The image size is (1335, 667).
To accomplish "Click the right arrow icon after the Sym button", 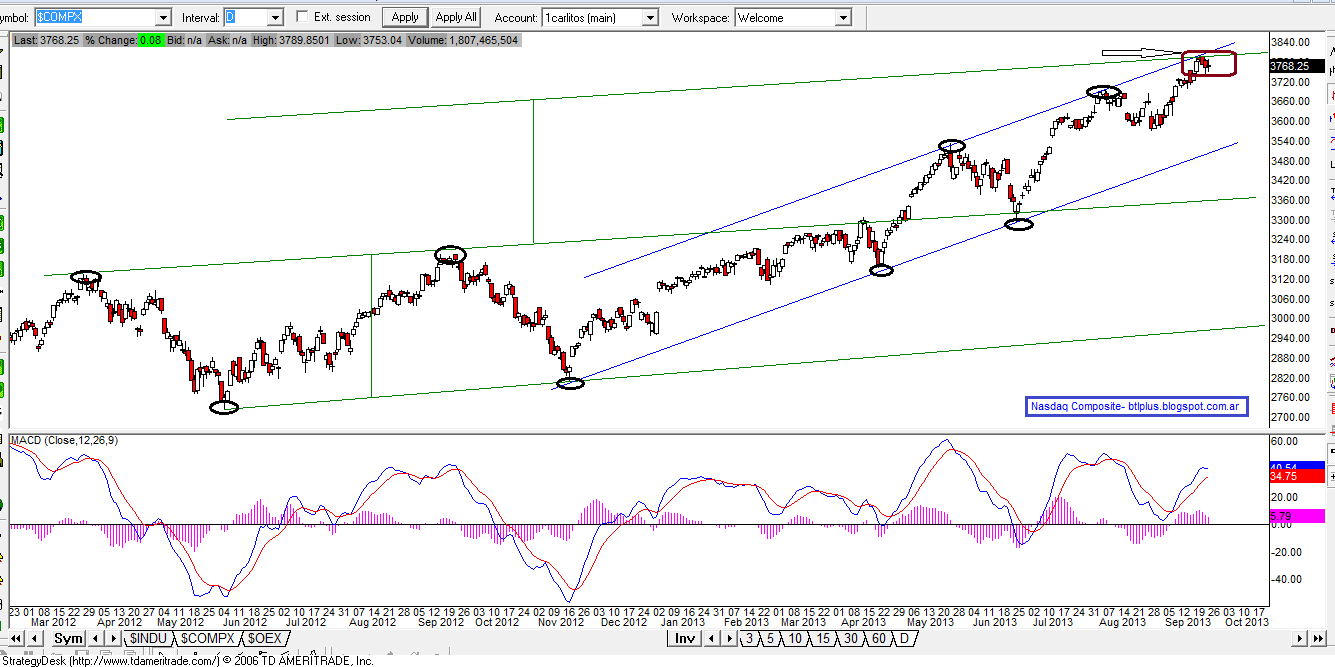I will 113,638.
